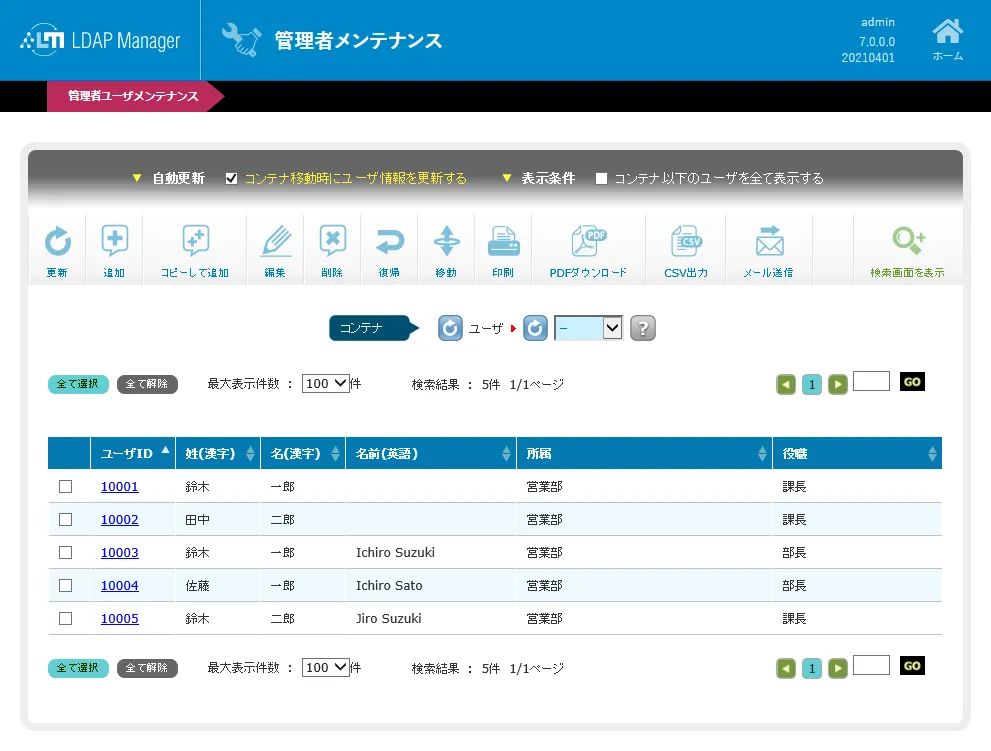Click the CSV出力 export icon

pos(686,241)
